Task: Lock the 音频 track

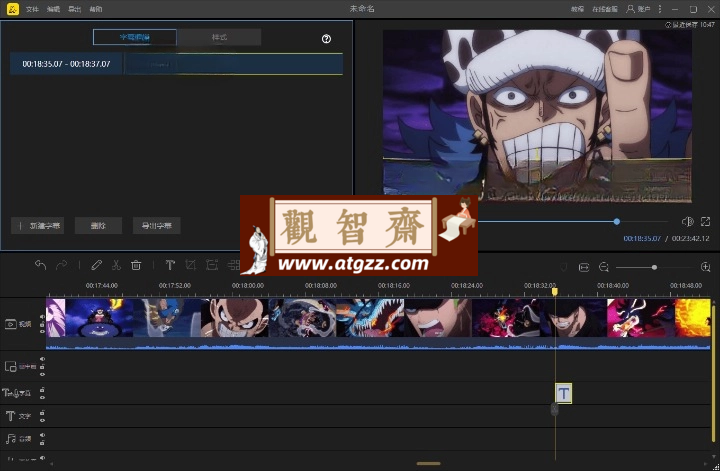Action: (x=42, y=443)
